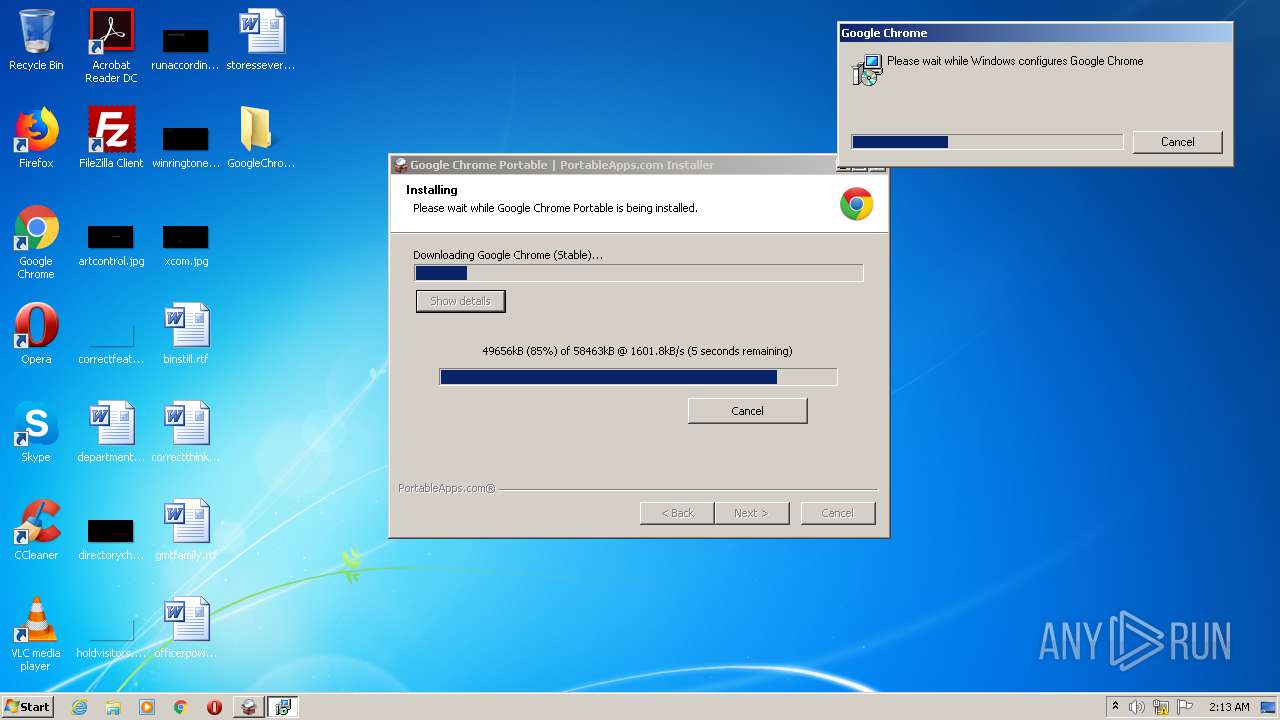Click the installer's bottom Cancel button
1280x720 pixels.
tap(837, 513)
